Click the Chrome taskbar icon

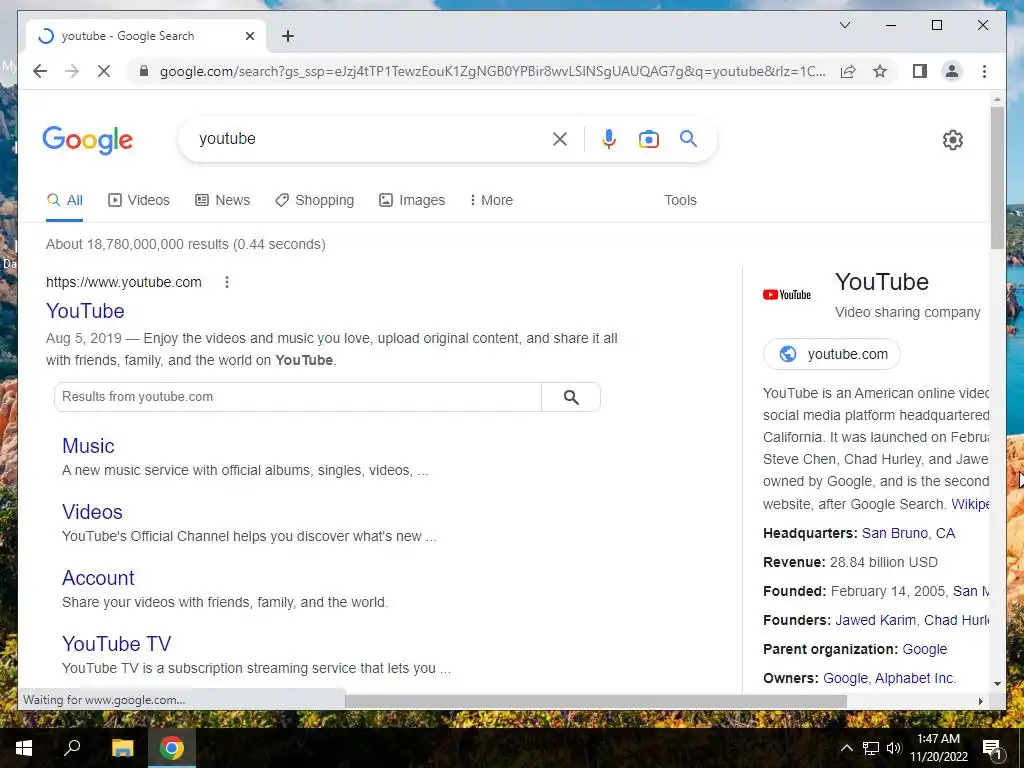click(x=172, y=748)
